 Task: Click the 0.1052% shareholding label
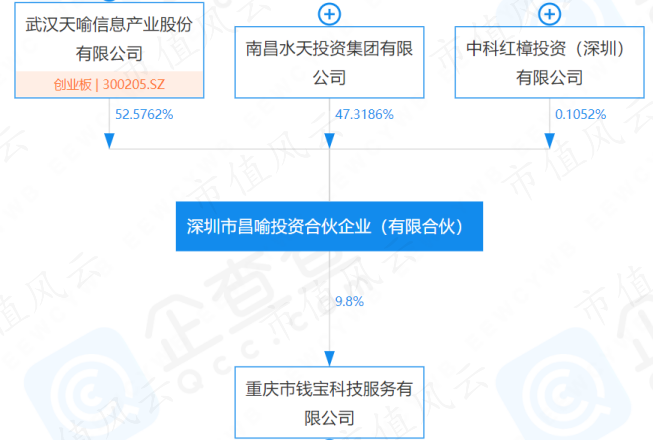[x=581, y=114]
